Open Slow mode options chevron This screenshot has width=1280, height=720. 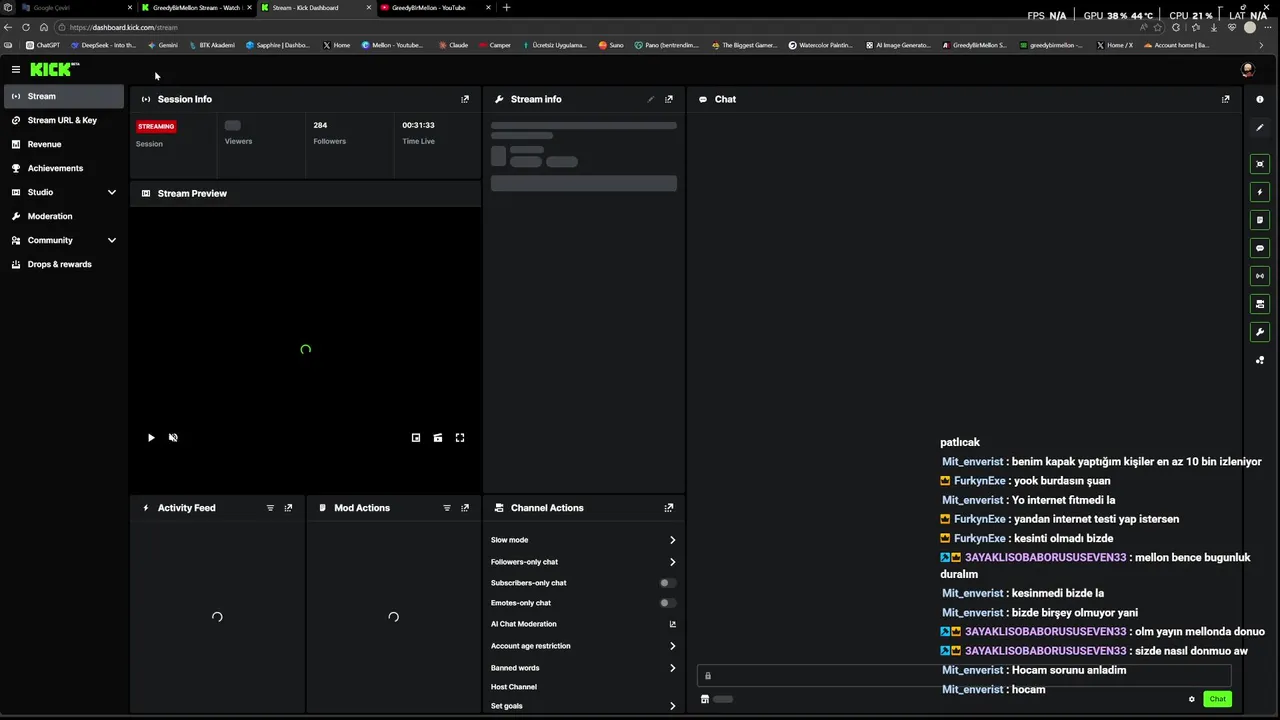click(x=672, y=540)
